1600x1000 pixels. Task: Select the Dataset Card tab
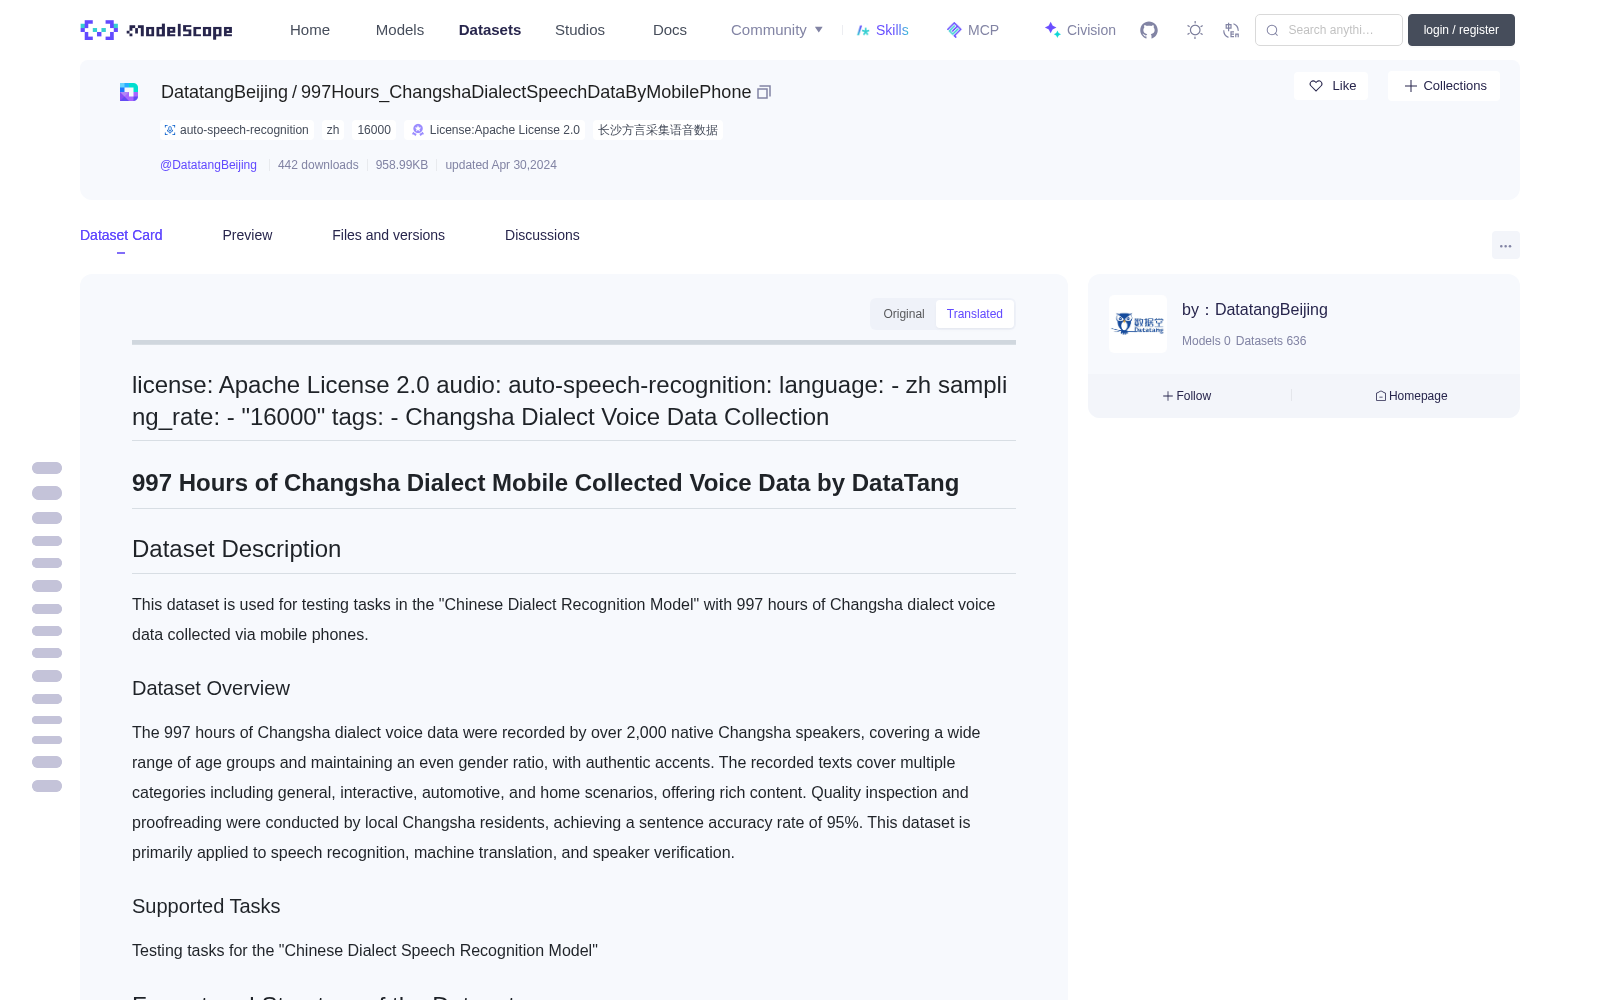121,235
